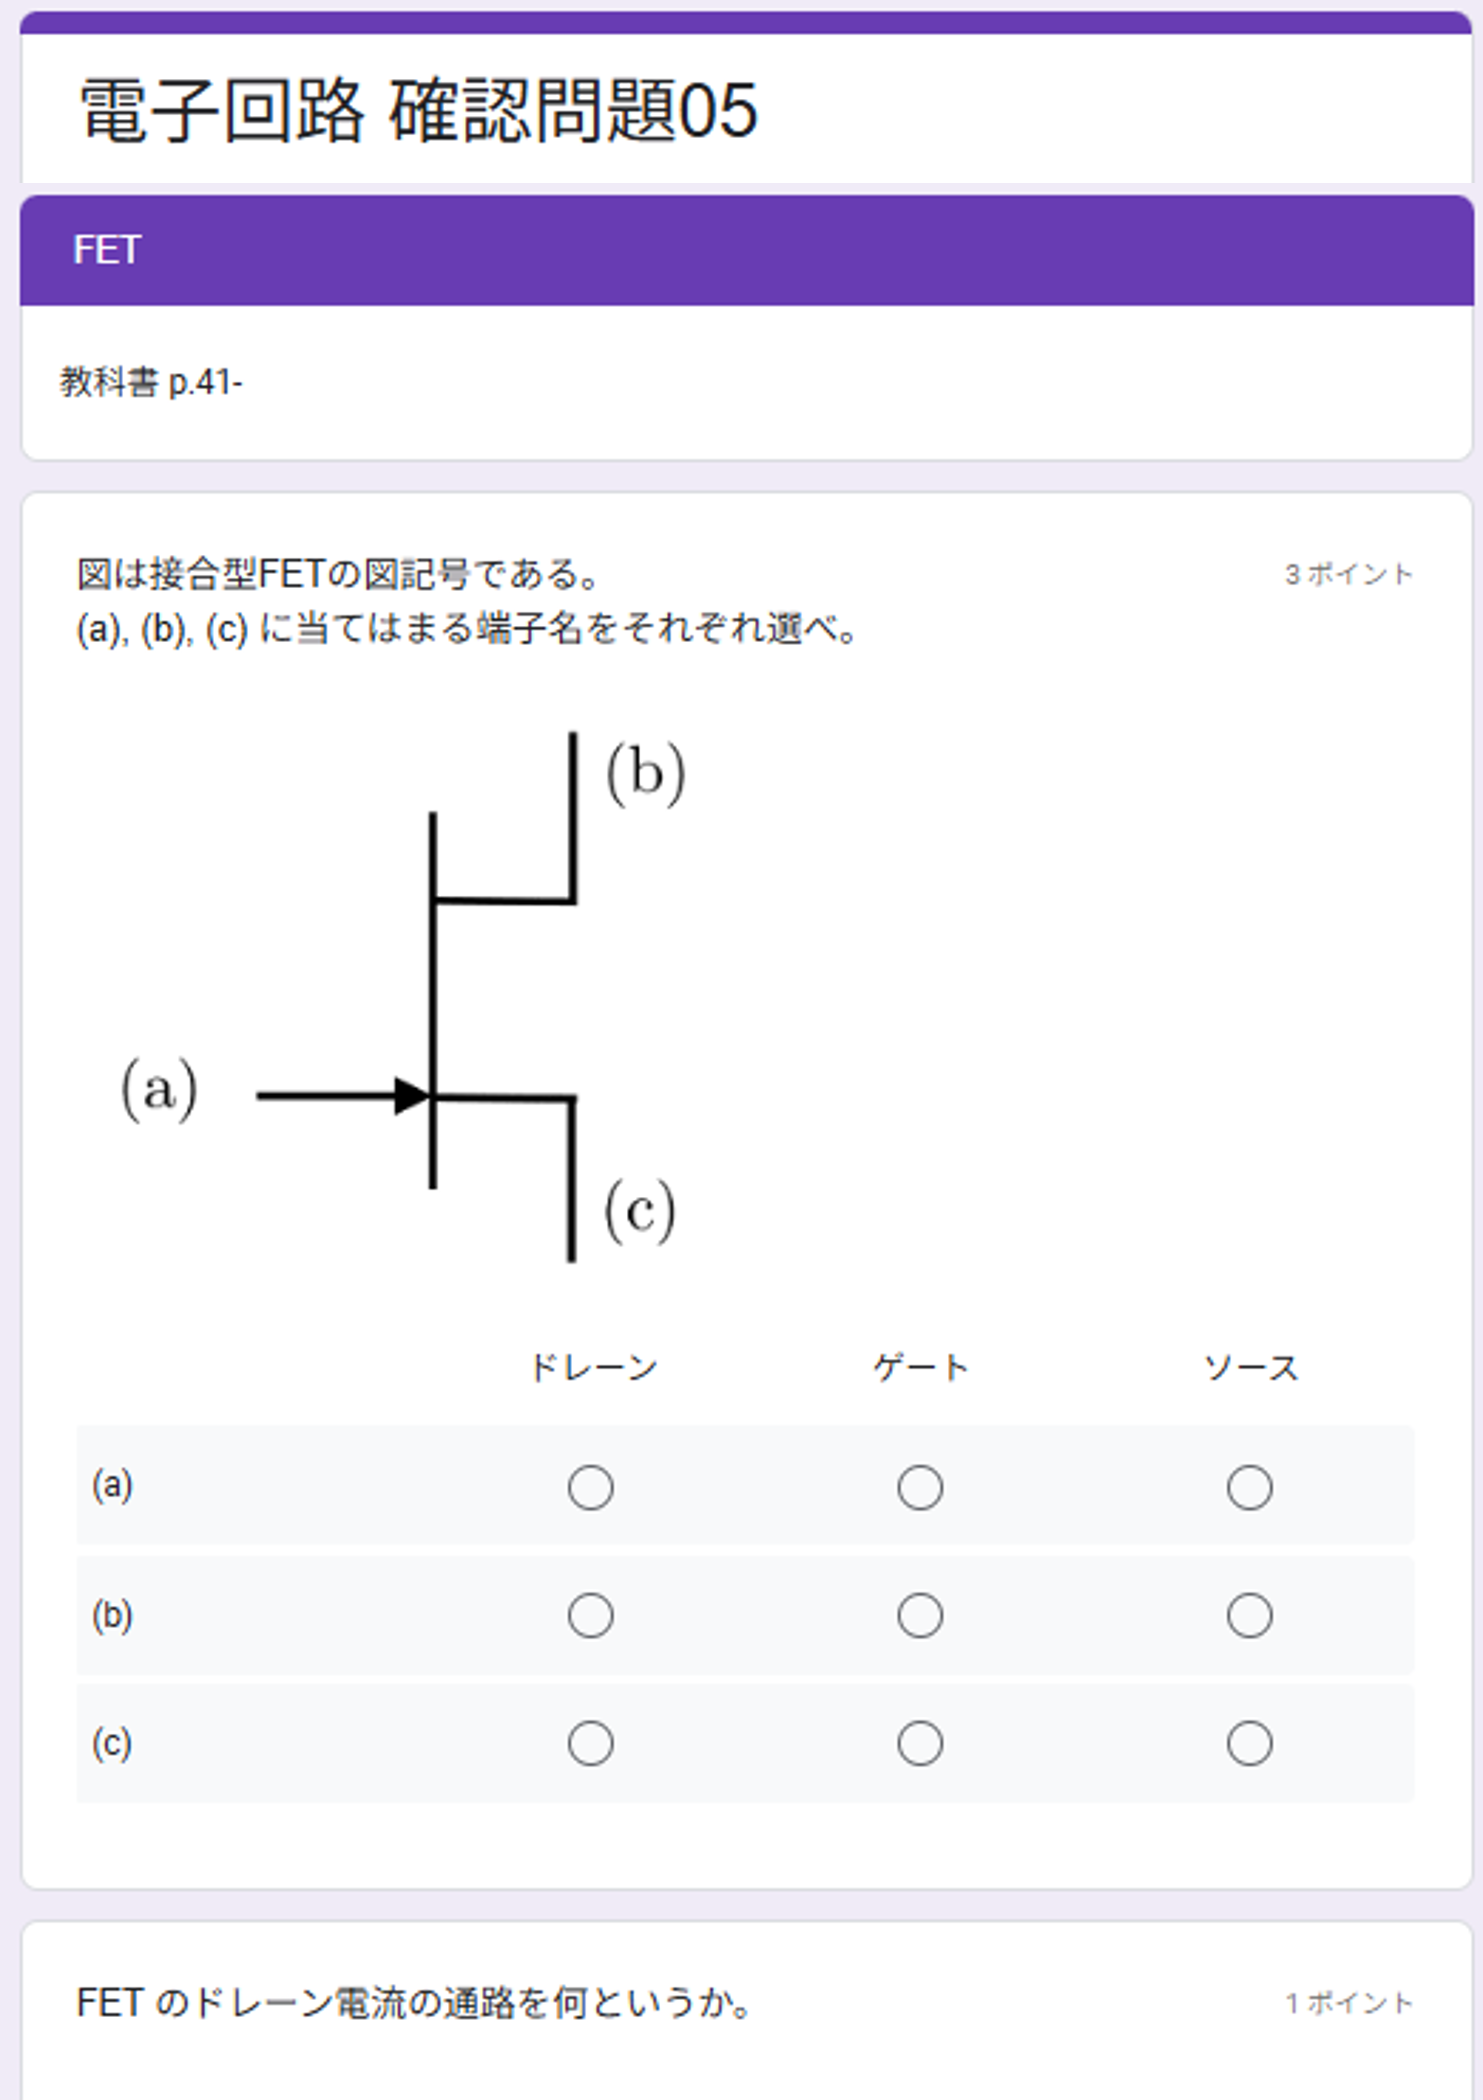Click the 1 ポイント score label
1483x2100 pixels.
[x=1348, y=2003]
